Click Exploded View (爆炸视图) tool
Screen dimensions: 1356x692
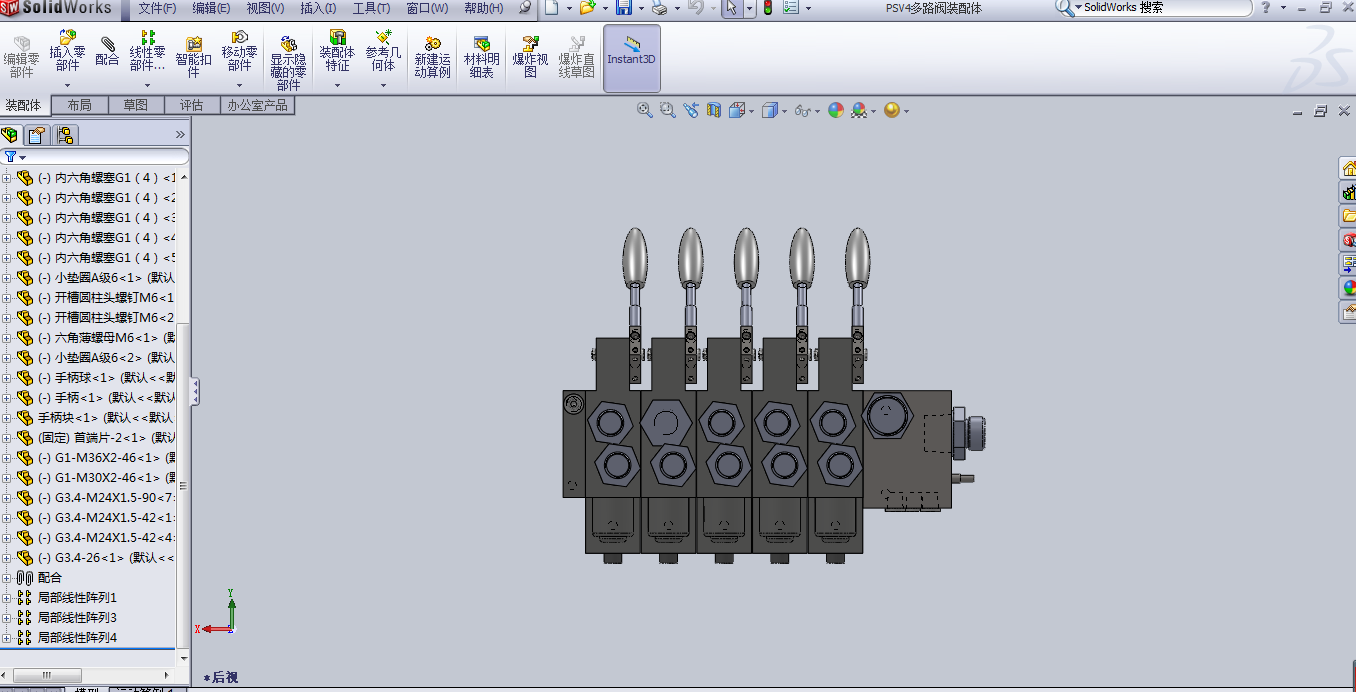[x=531, y=57]
